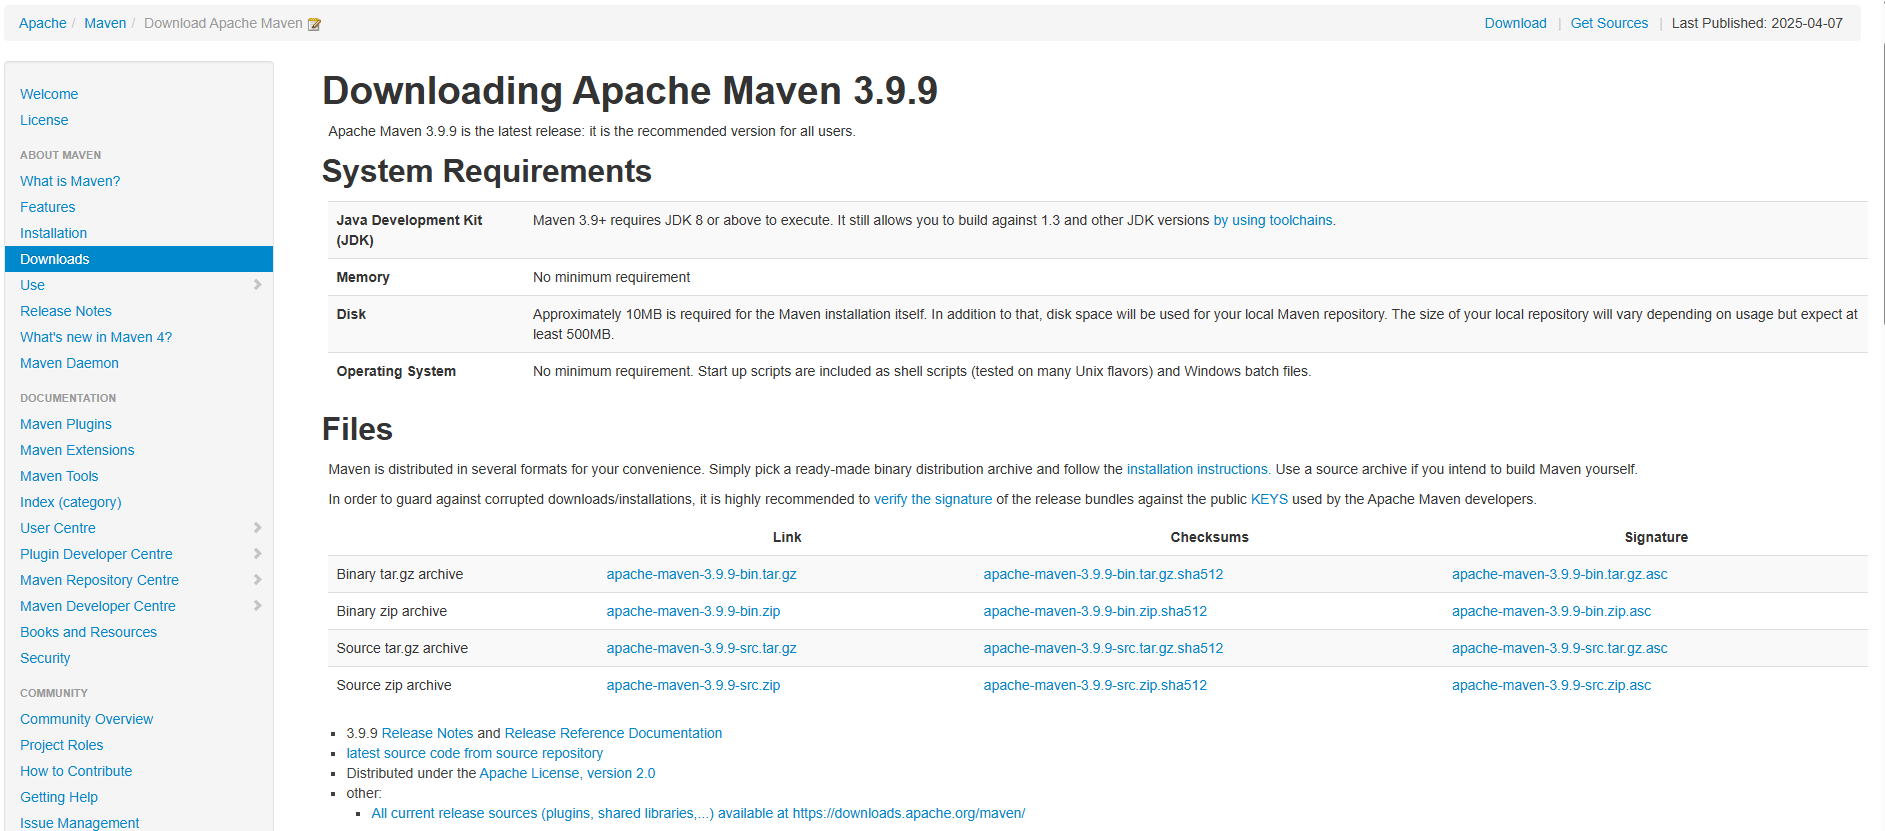
Task: Open src.tar.gz.sha512 checksum link
Action: tap(1103, 648)
